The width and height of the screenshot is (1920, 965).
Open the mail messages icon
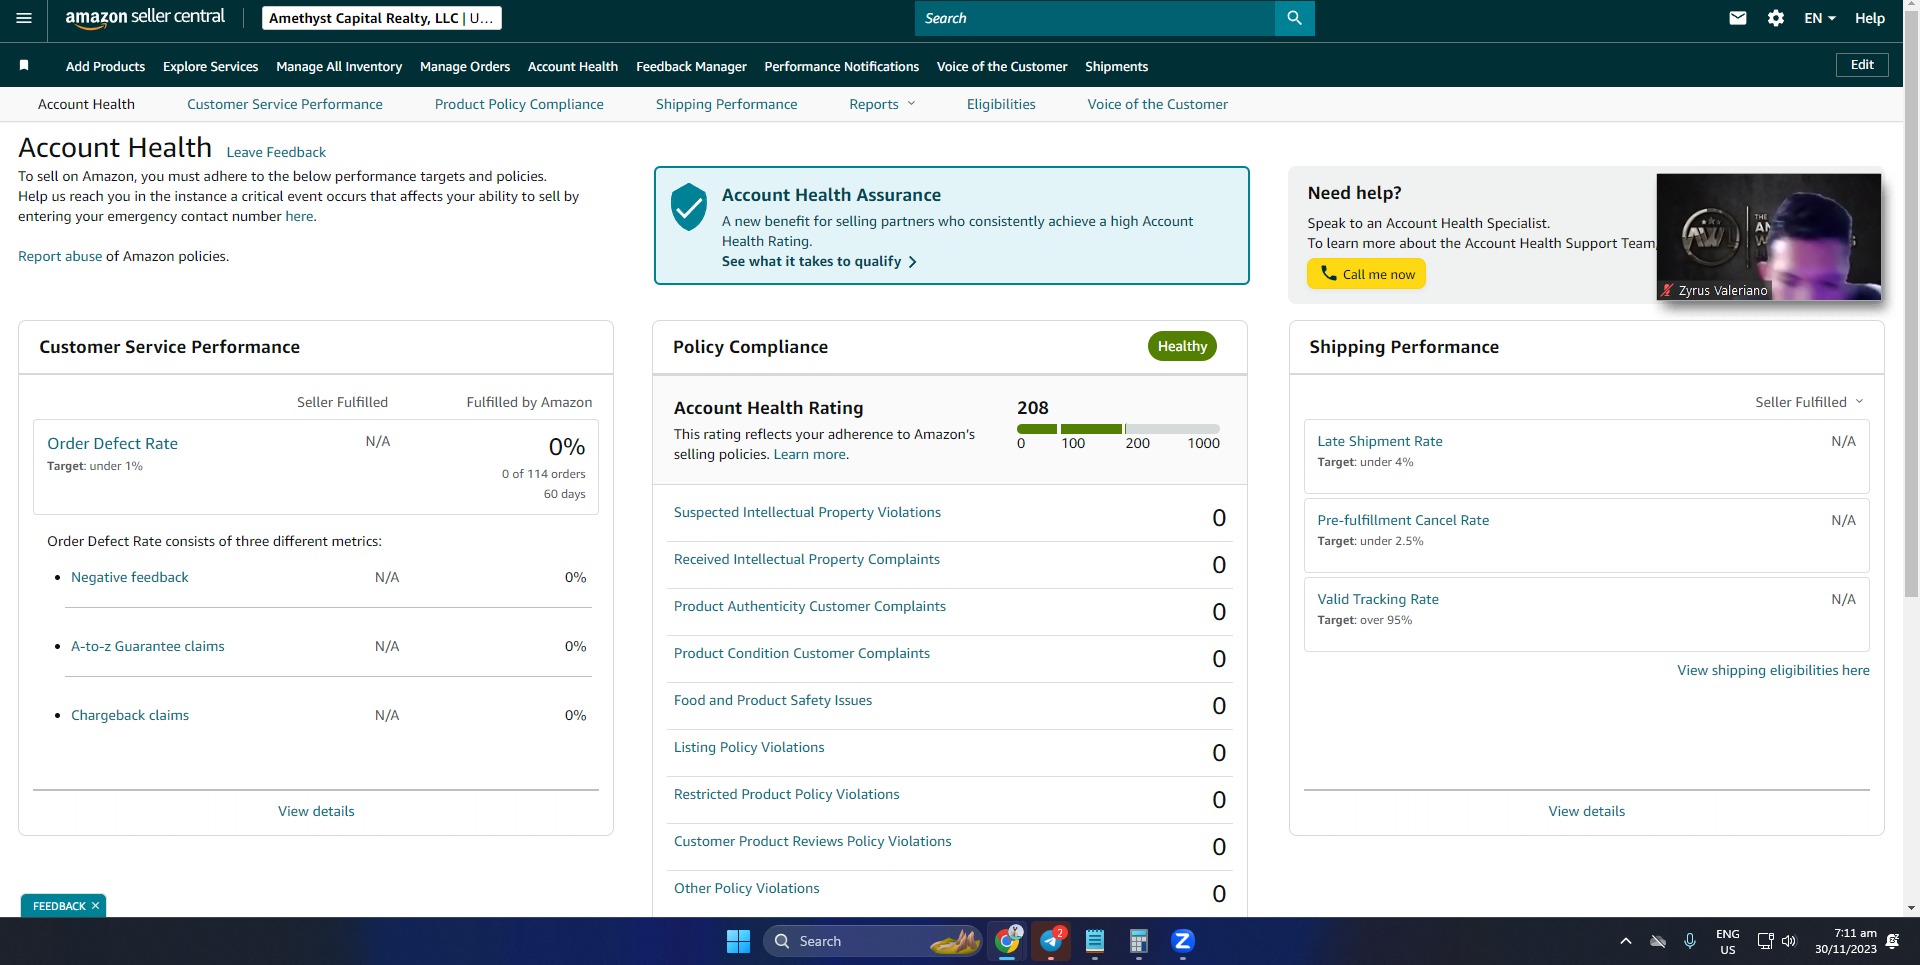pos(1738,18)
